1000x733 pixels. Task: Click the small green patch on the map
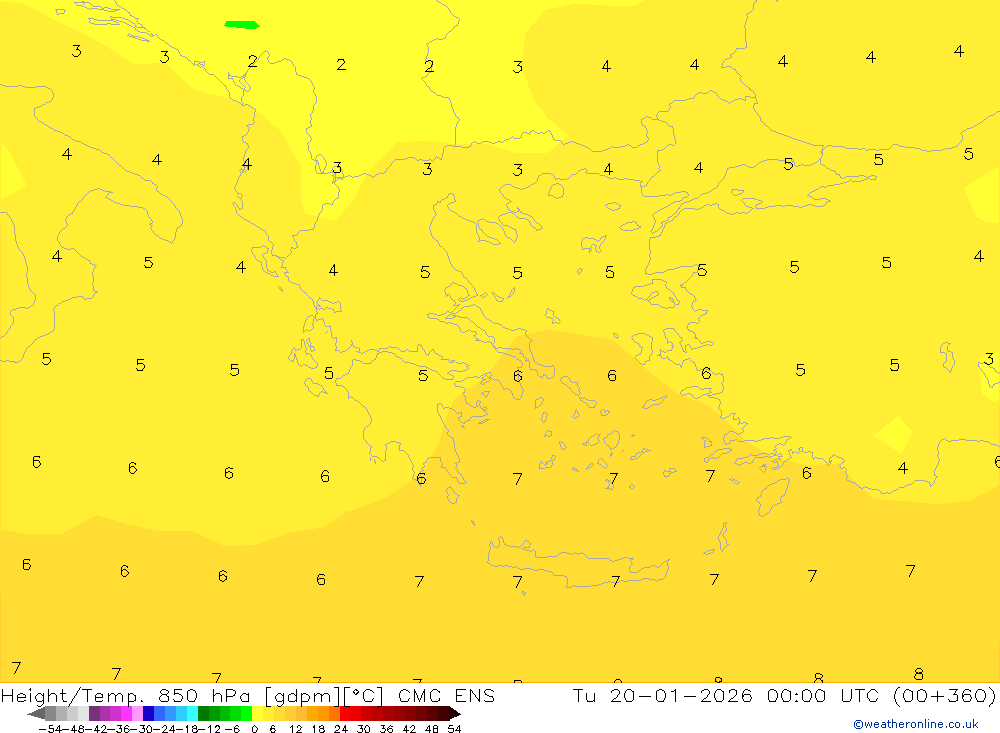click(242, 25)
